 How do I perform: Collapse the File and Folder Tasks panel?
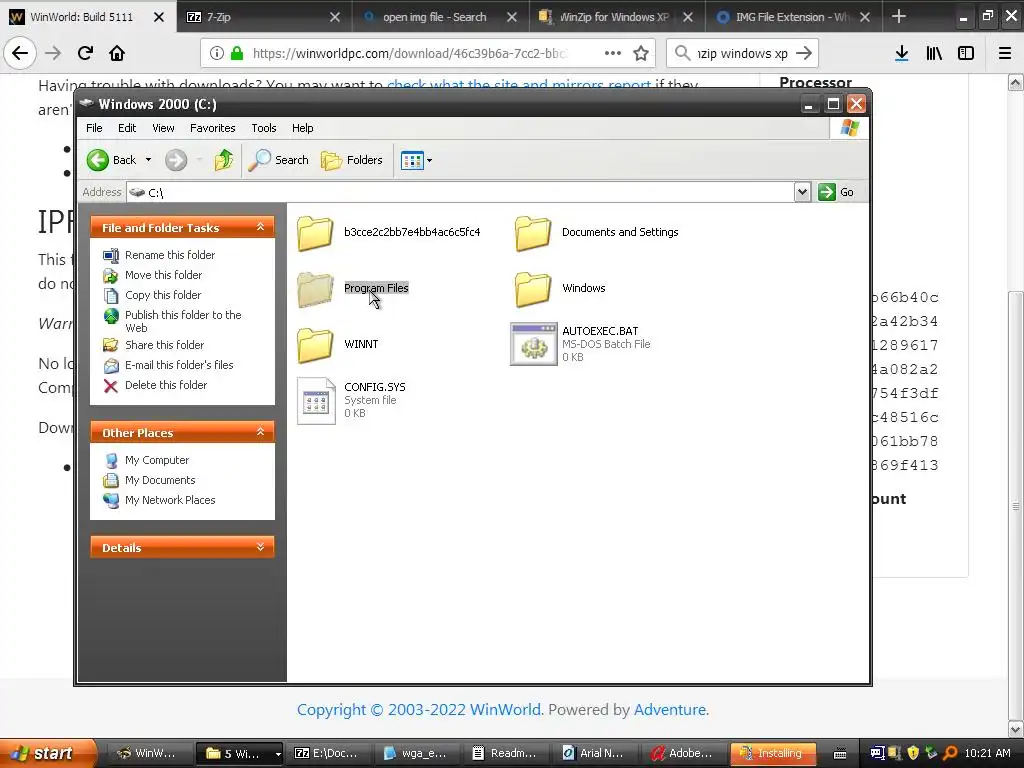[260, 227]
